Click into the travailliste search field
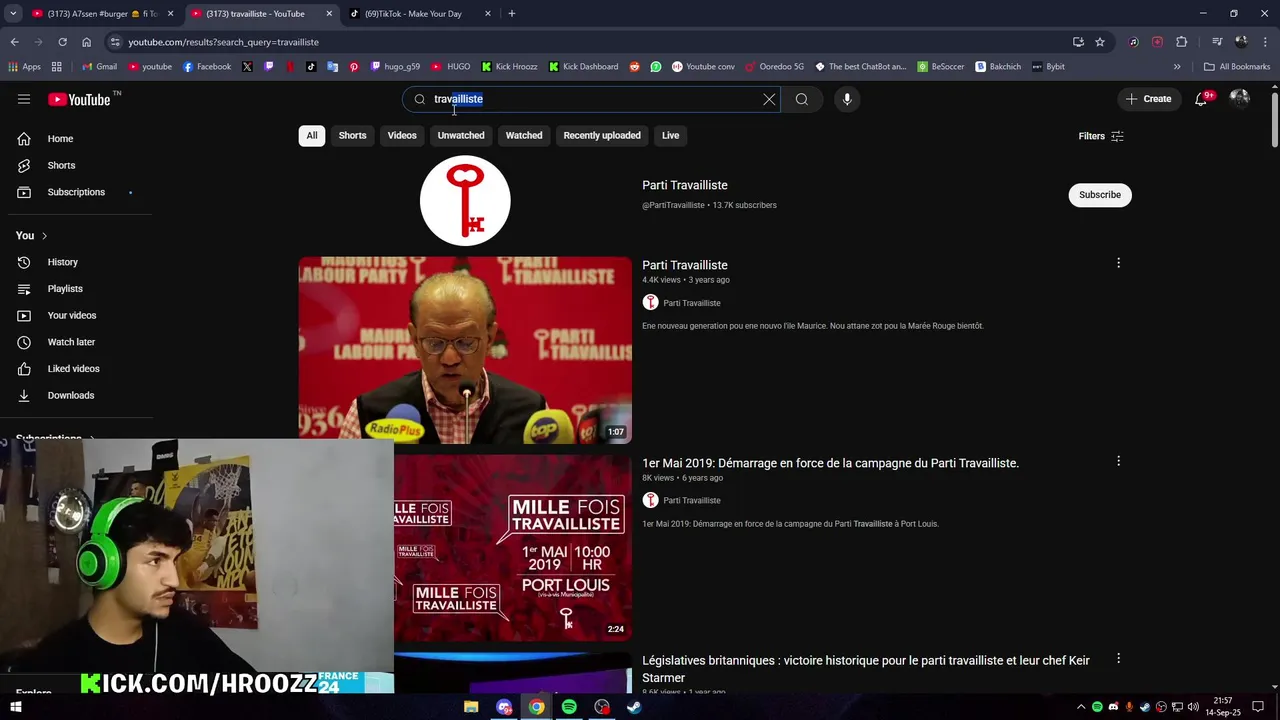 pyautogui.click(x=592, y=99)
